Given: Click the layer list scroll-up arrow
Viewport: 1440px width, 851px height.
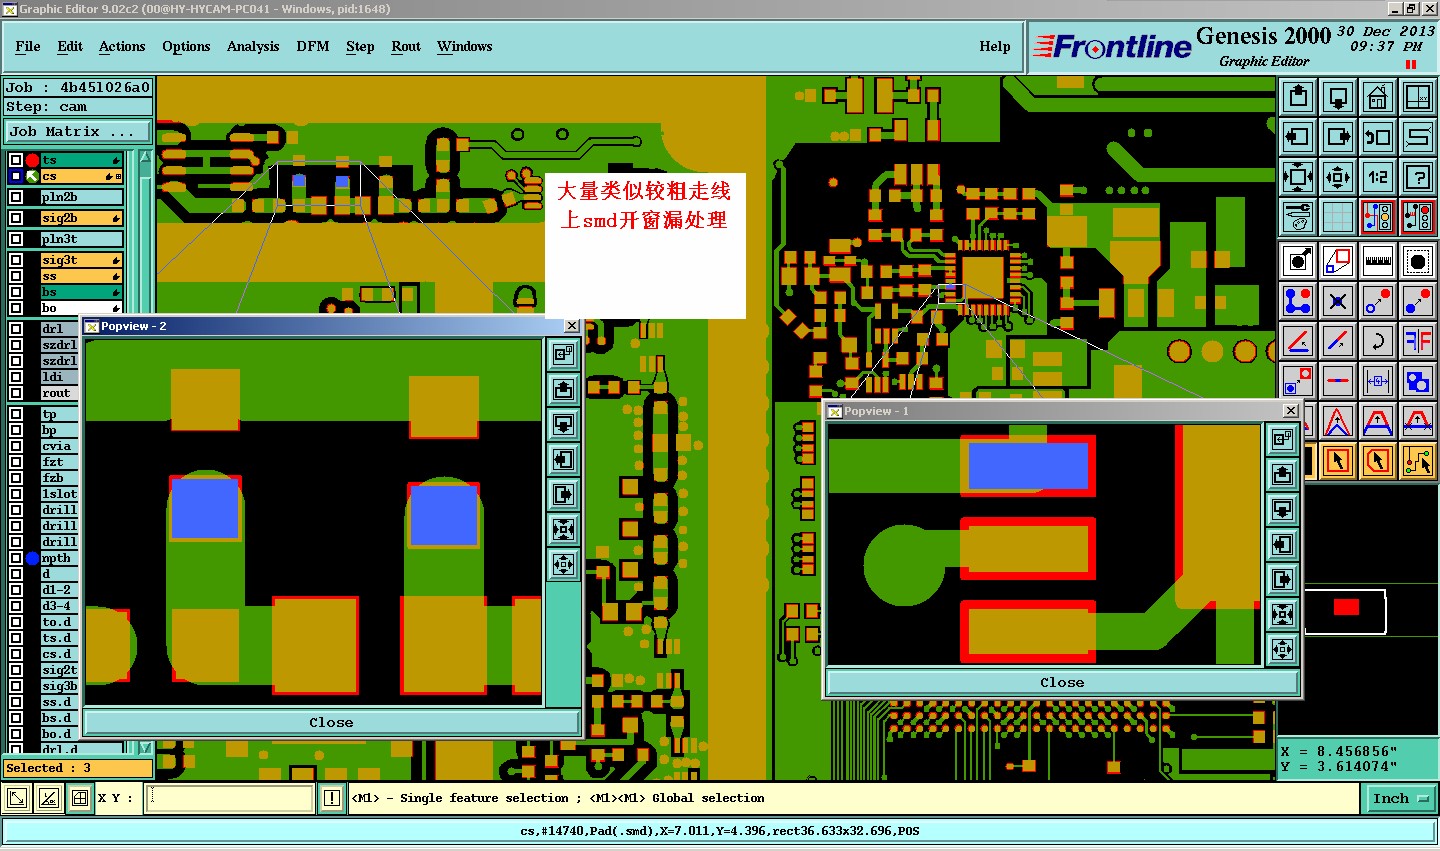Looking at the screenshot, I should pyautogui.click(x=146, y=157).
